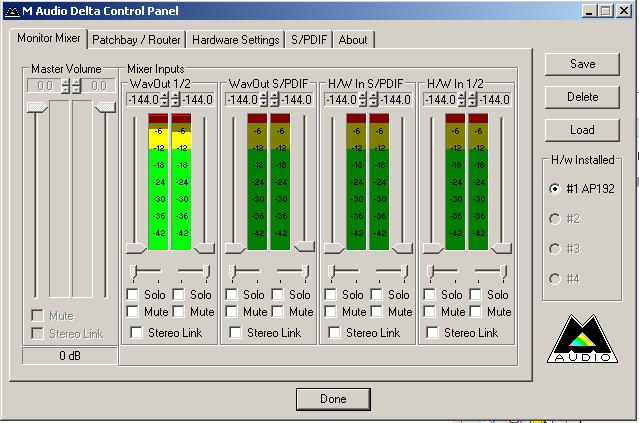Select the Monitor Mixer tab
This screenshot has height=423, width=639.
[48, 38]
